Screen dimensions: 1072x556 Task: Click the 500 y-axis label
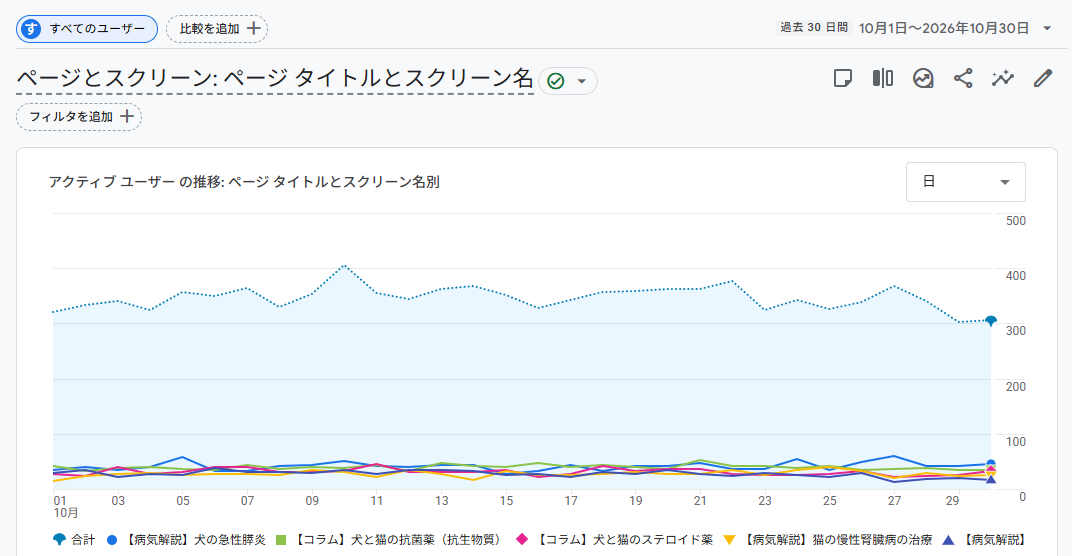(1016, 221)
